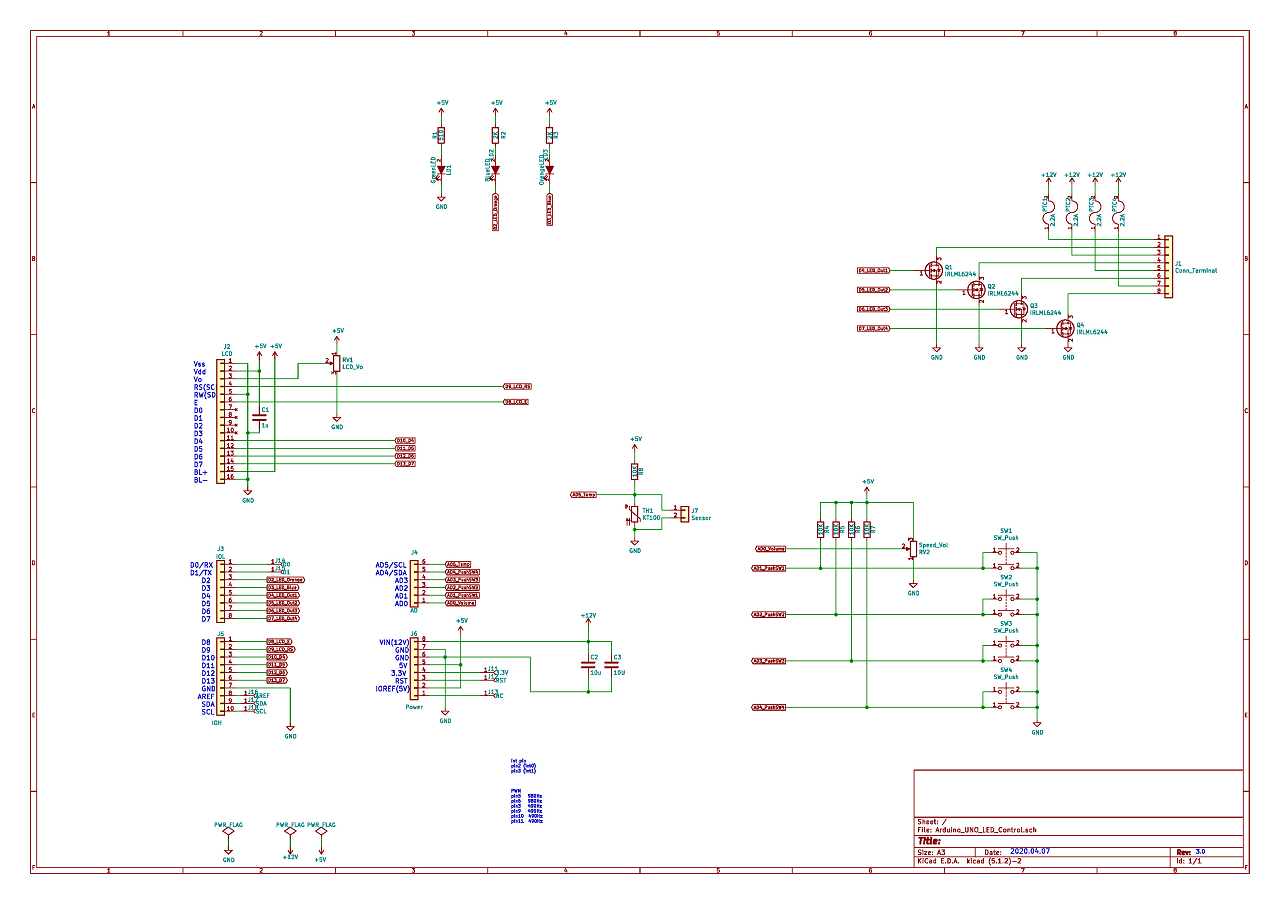Select the 510 ohm resistor R1
Screen dimensions: 1280x904
[441, 135]
